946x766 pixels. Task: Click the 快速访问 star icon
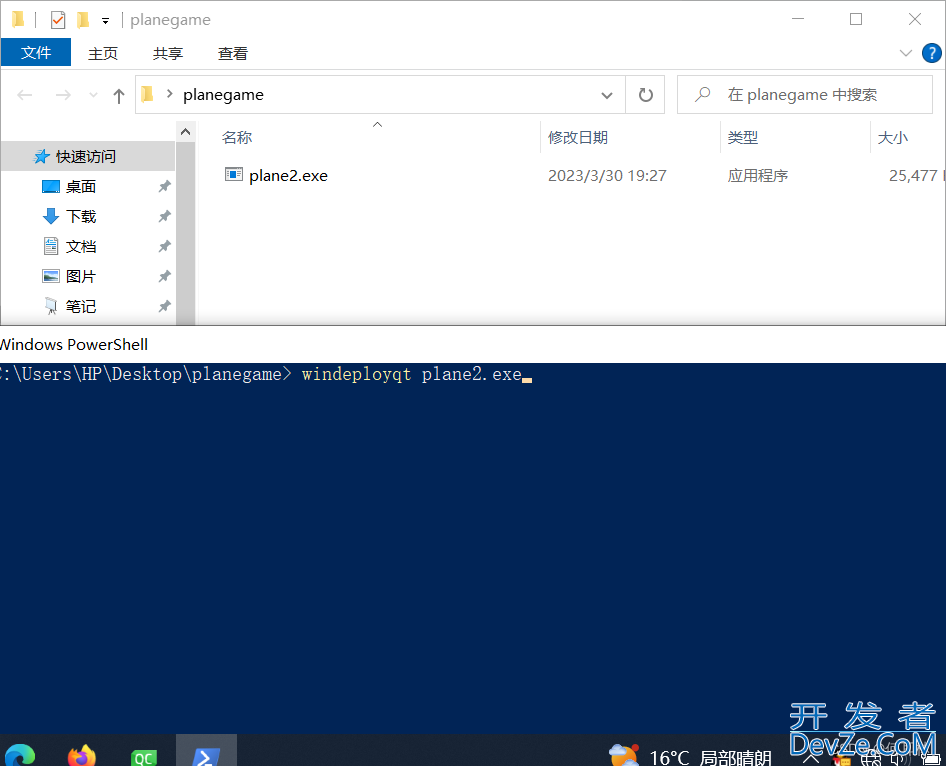point(41,156)
